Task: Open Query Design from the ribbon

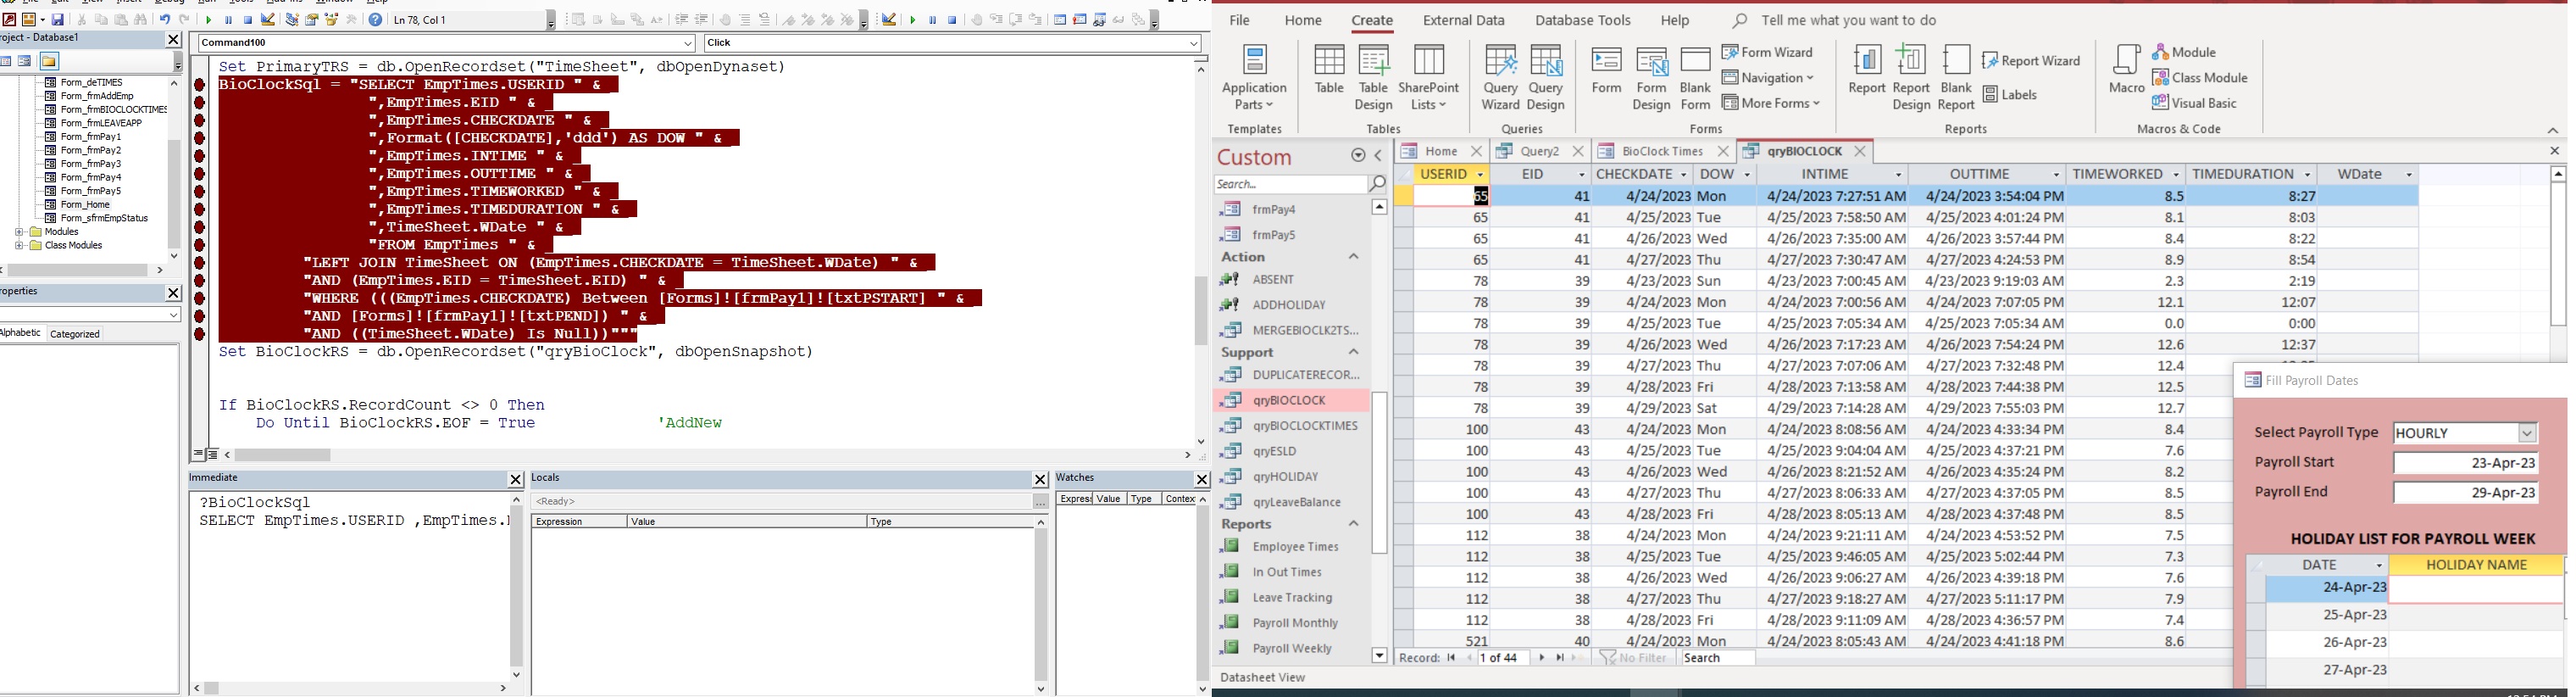Action: (1546, 78)
